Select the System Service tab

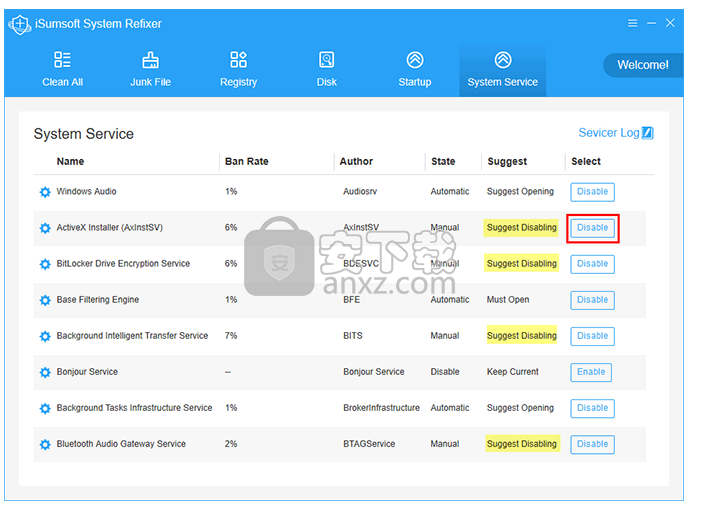pyautogui.click(x=502, y=71)
